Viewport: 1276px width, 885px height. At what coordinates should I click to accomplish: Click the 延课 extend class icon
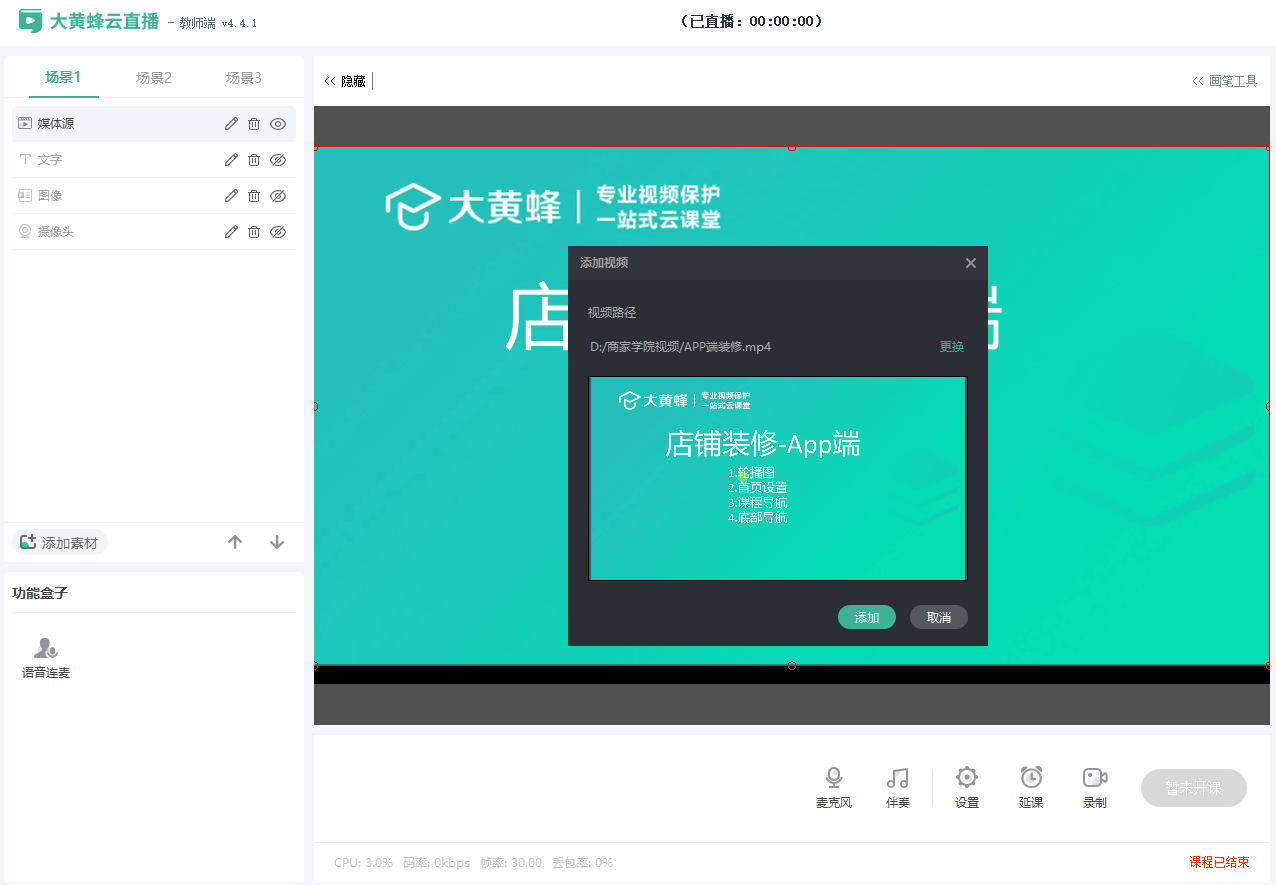(1031, 788)
